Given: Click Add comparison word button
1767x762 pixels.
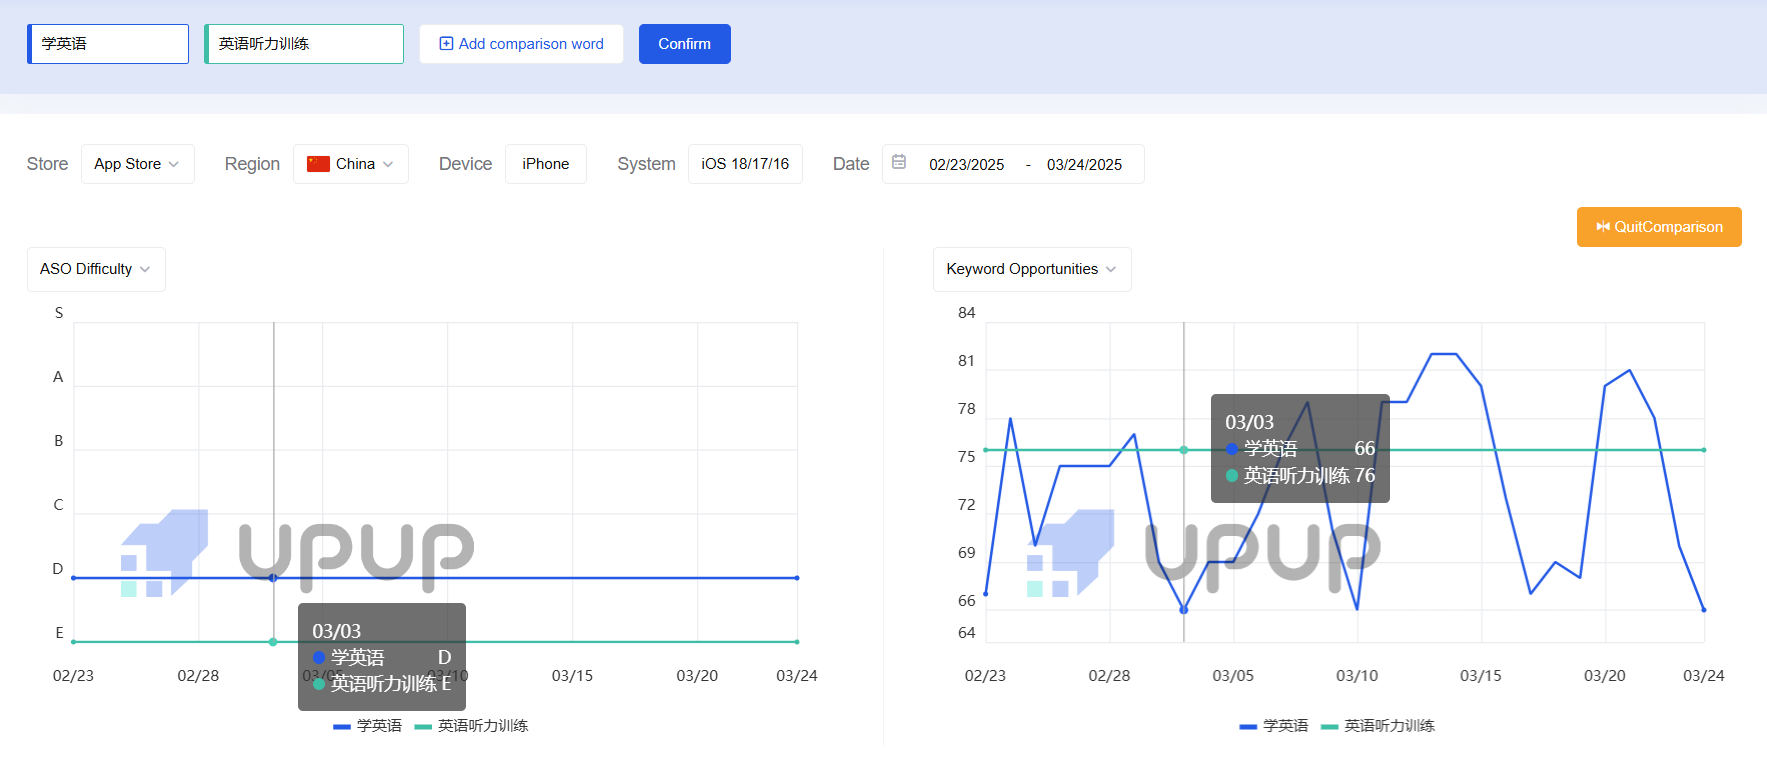Looking at the screenshot, I should click(521, 44).
